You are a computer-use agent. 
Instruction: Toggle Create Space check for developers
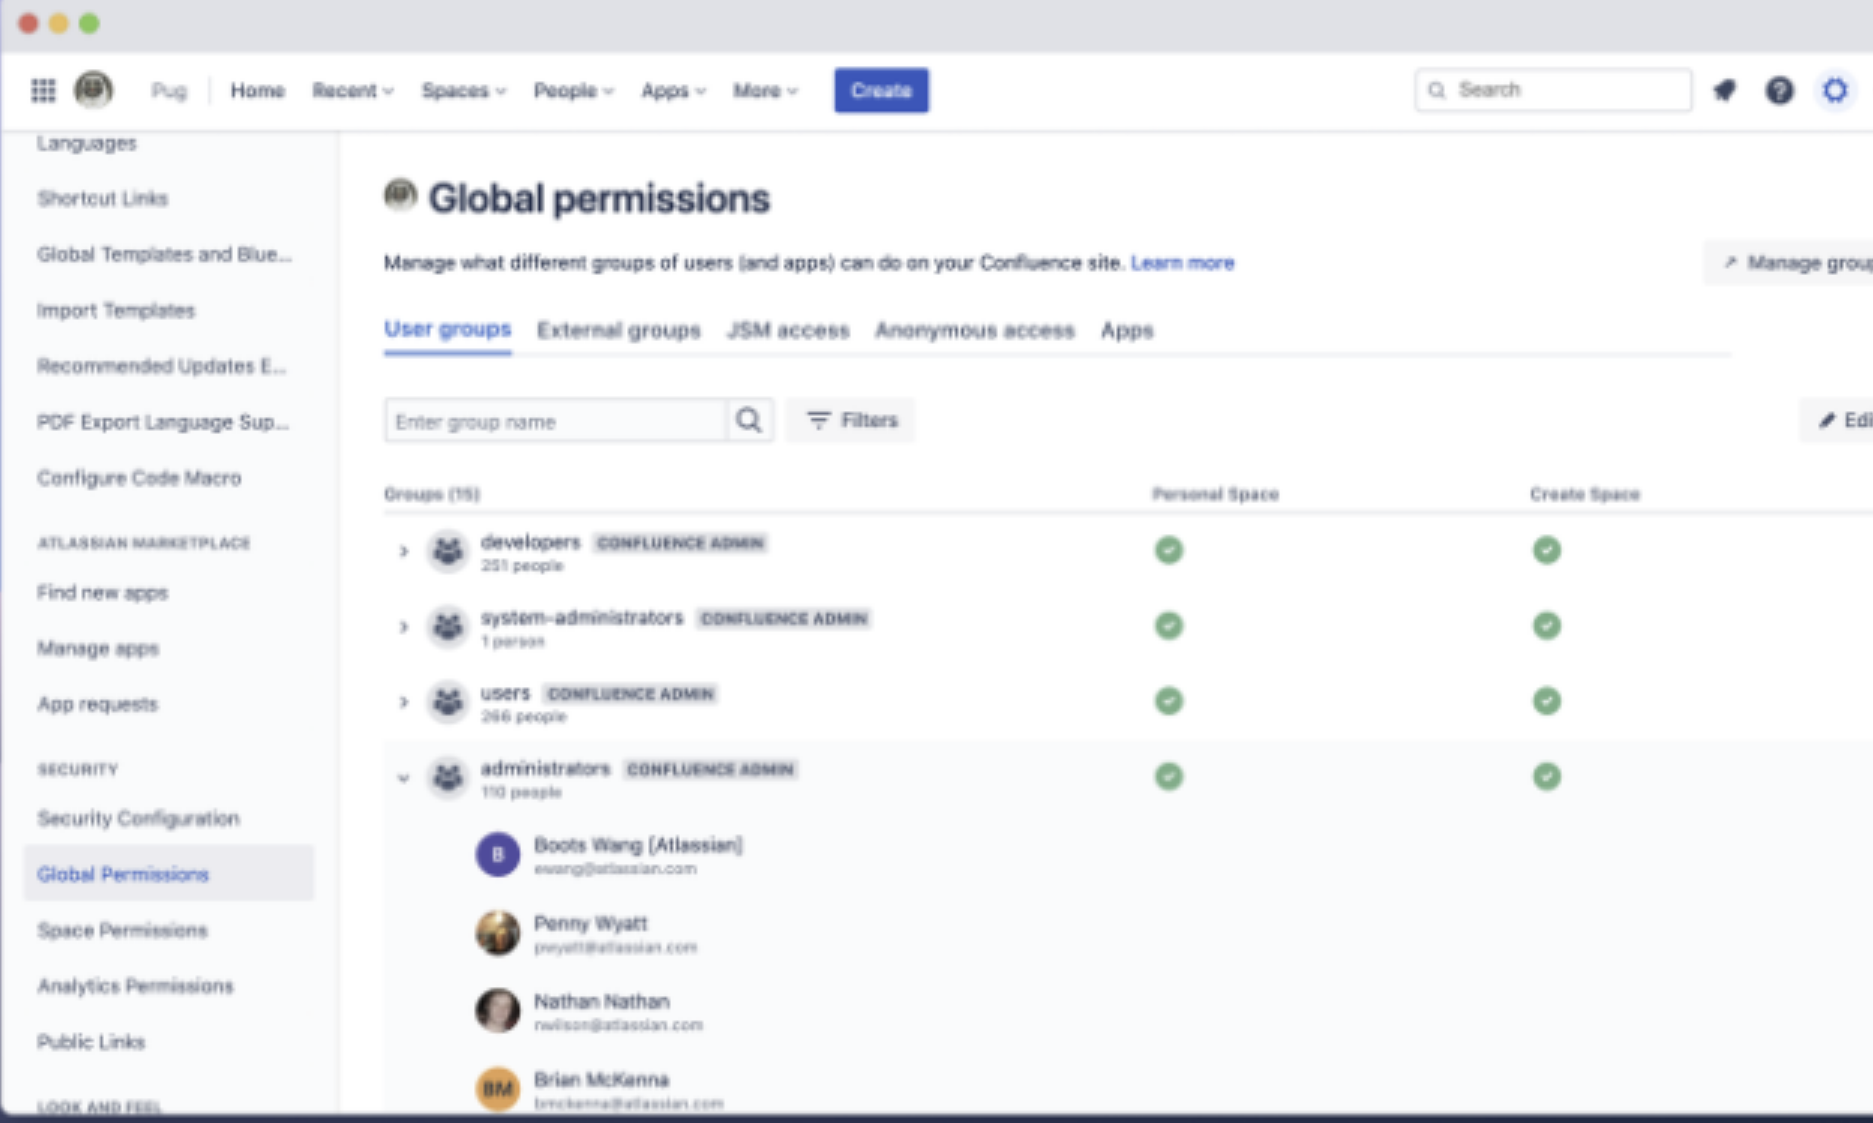pos(1546,550)
